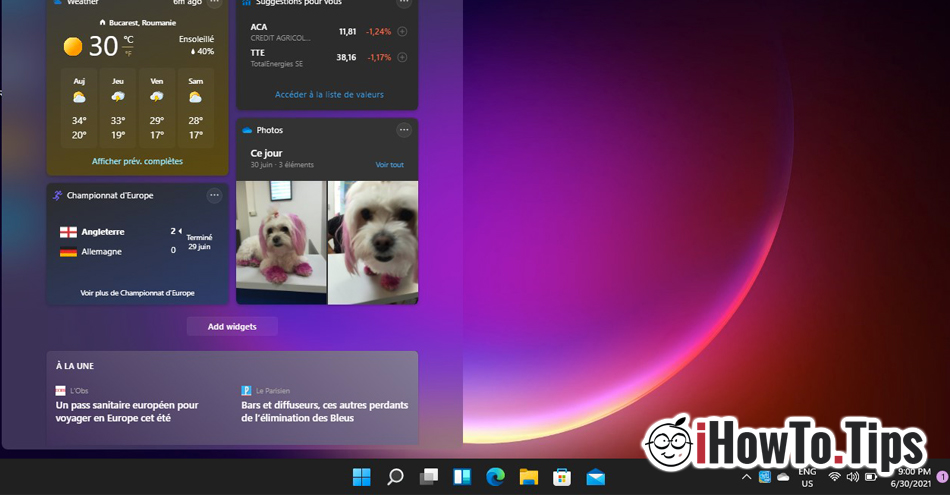Click Championnat d'Europe widget title
The height and width of the screenshot is (495, 950).
(x=110, y=196)
